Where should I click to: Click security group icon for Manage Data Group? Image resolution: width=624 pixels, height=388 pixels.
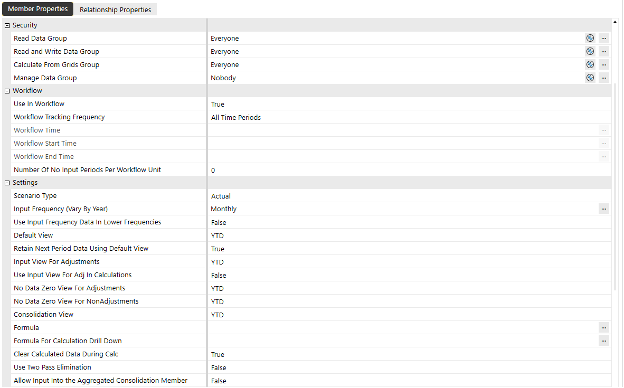(590, 78)
